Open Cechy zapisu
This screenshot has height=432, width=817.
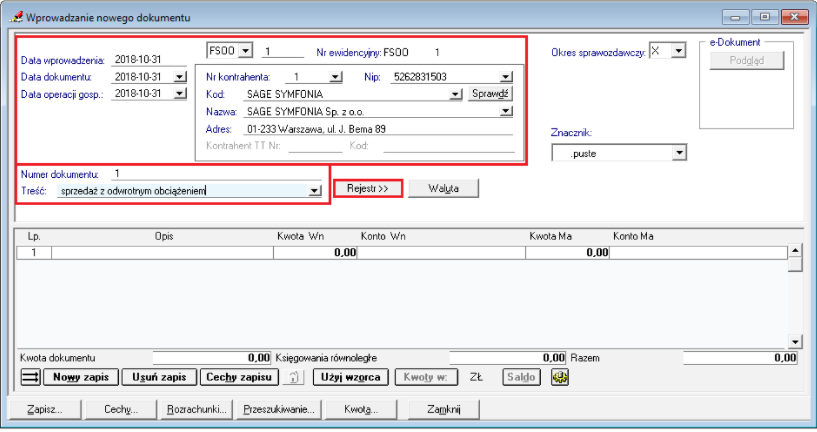click(239, 377)
